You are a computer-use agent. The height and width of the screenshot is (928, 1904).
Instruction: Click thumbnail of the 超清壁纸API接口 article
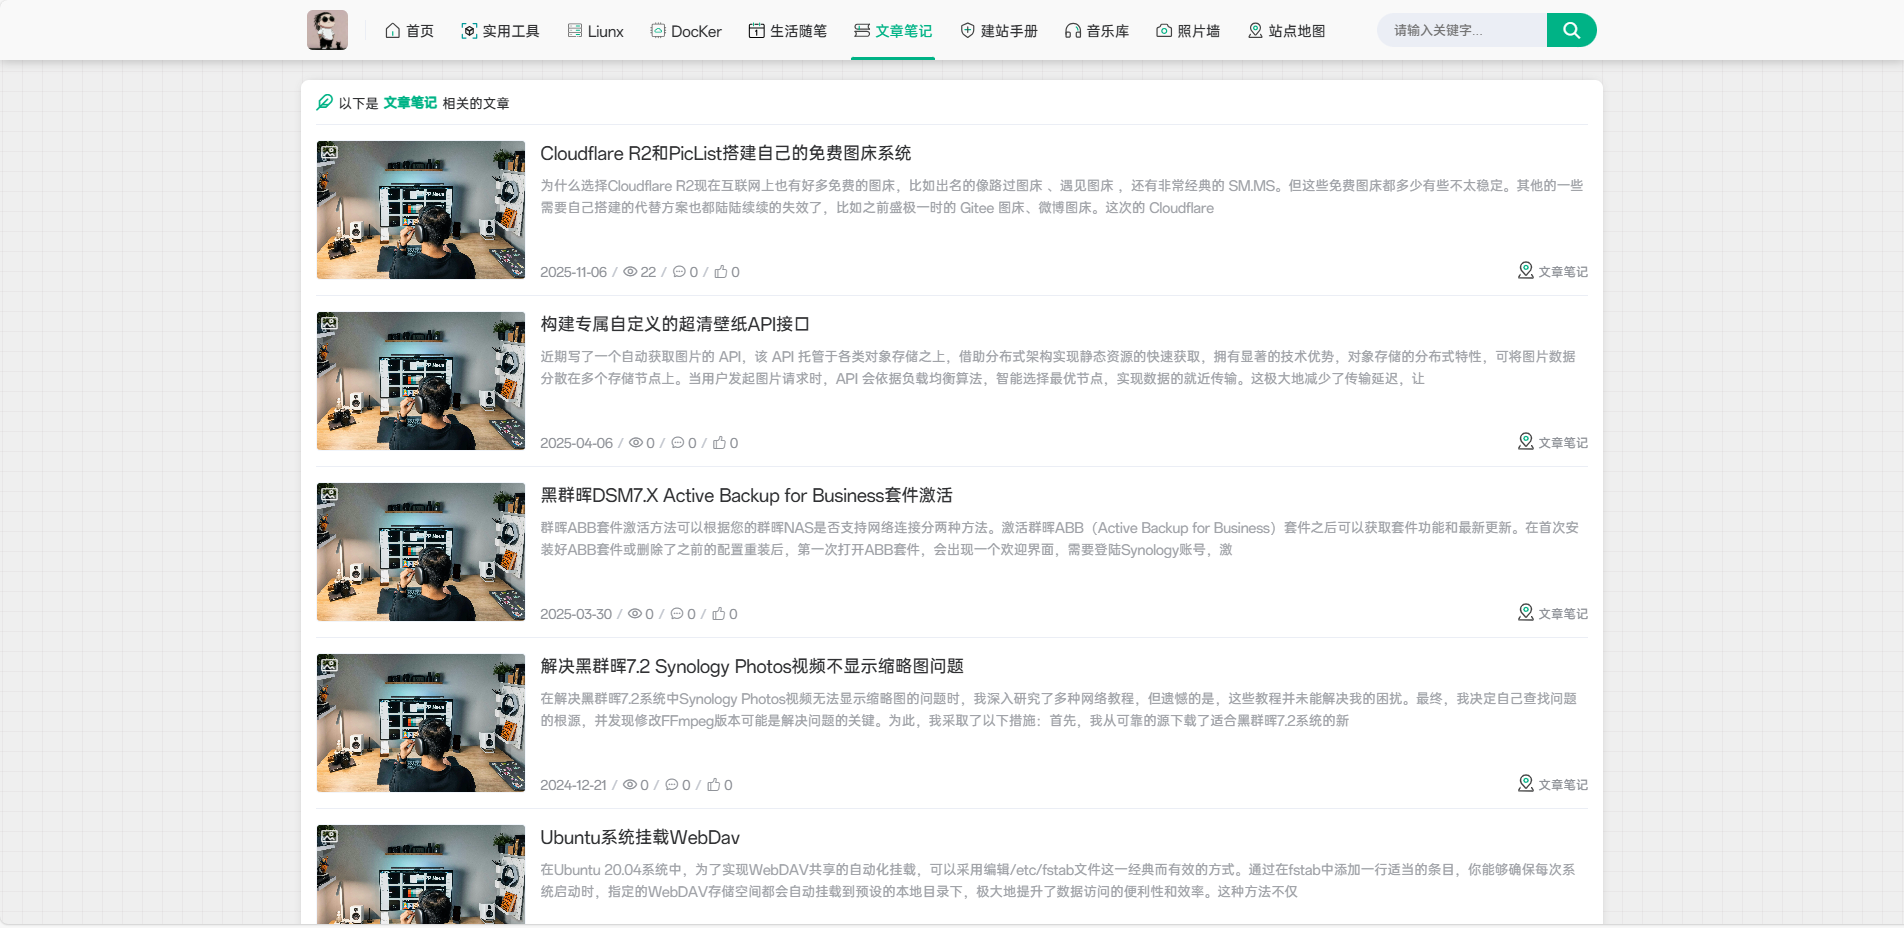coord(420,381)
